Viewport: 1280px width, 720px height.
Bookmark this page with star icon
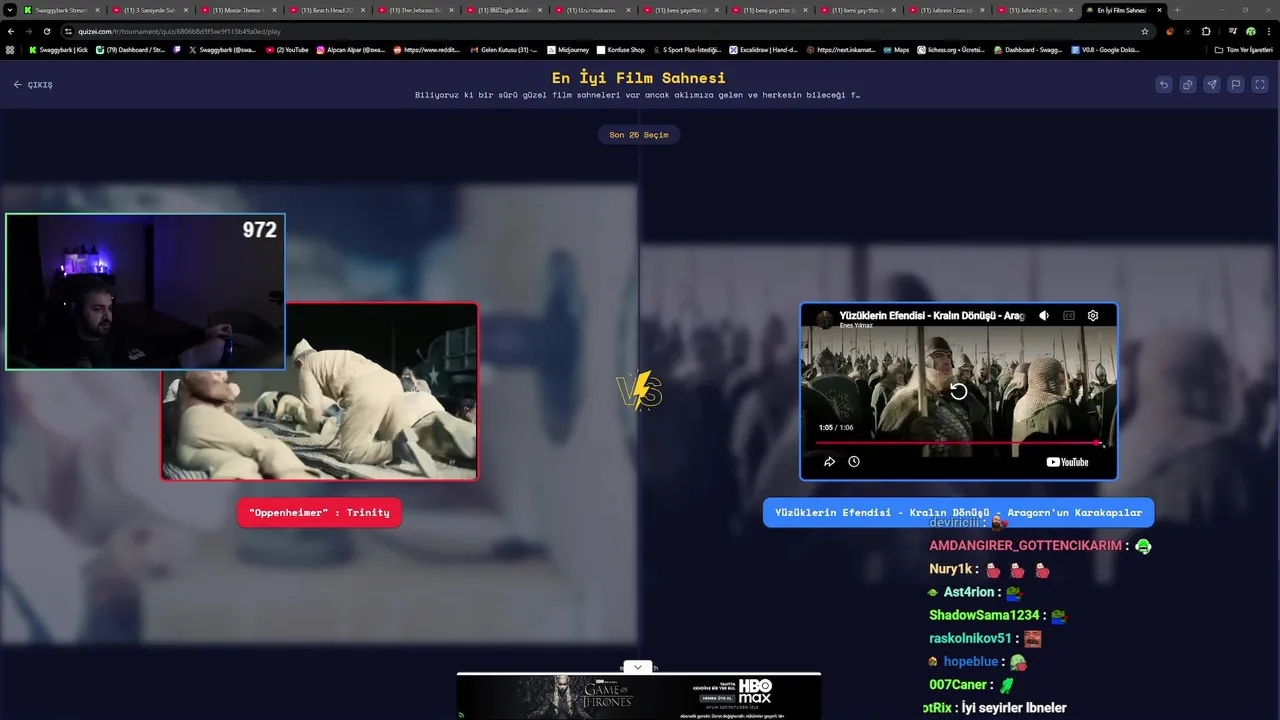click(x=1145, y=31)
